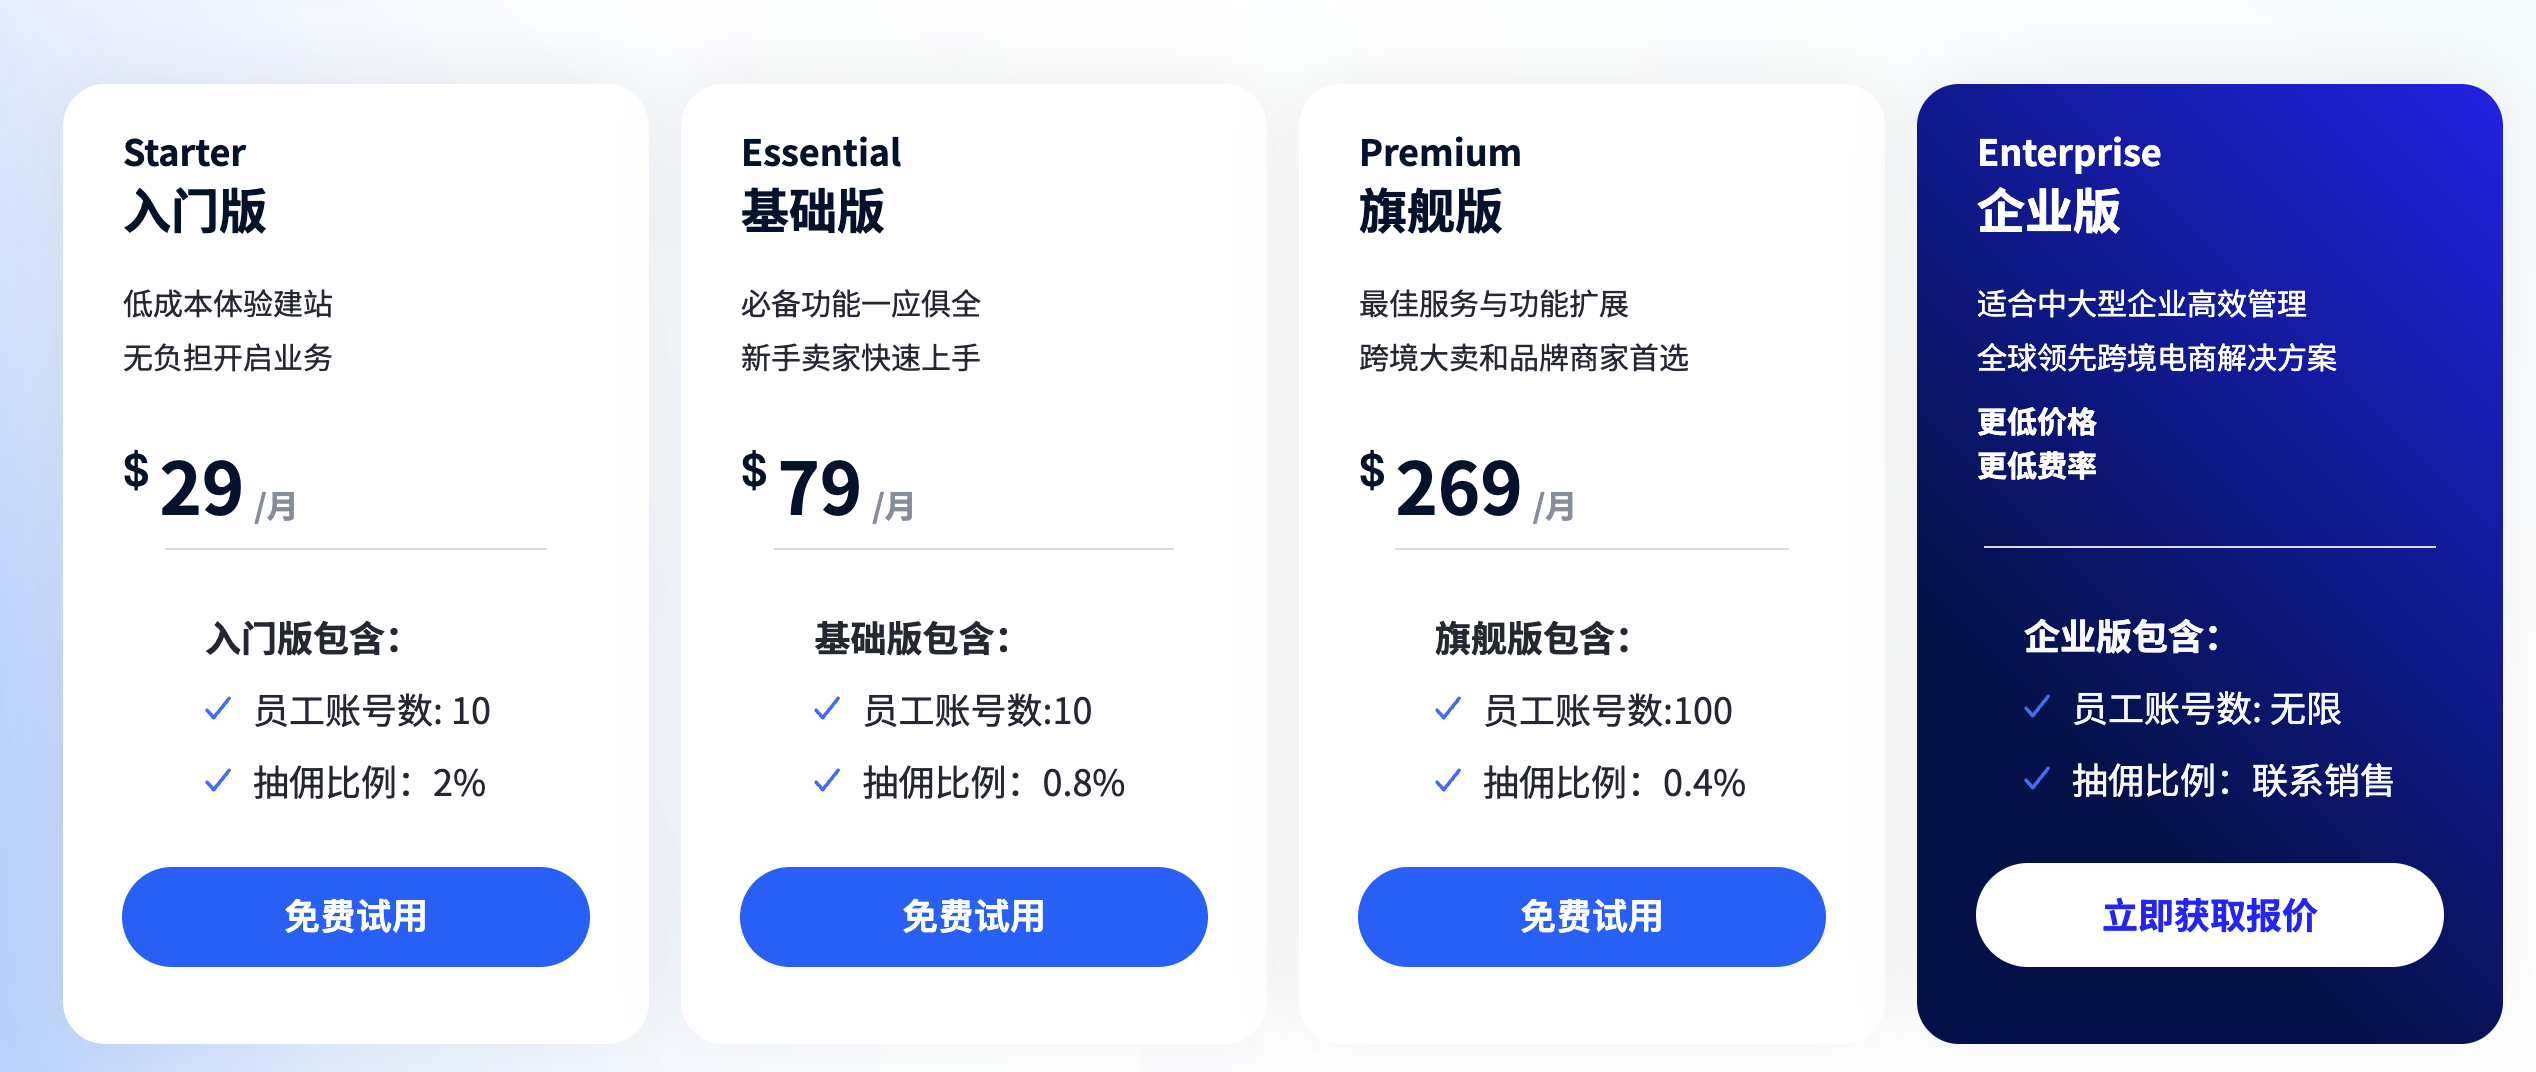Click the 免费试用 button under Essential plan
This screenshot has width=2536, height=1072.
[973, 915]
